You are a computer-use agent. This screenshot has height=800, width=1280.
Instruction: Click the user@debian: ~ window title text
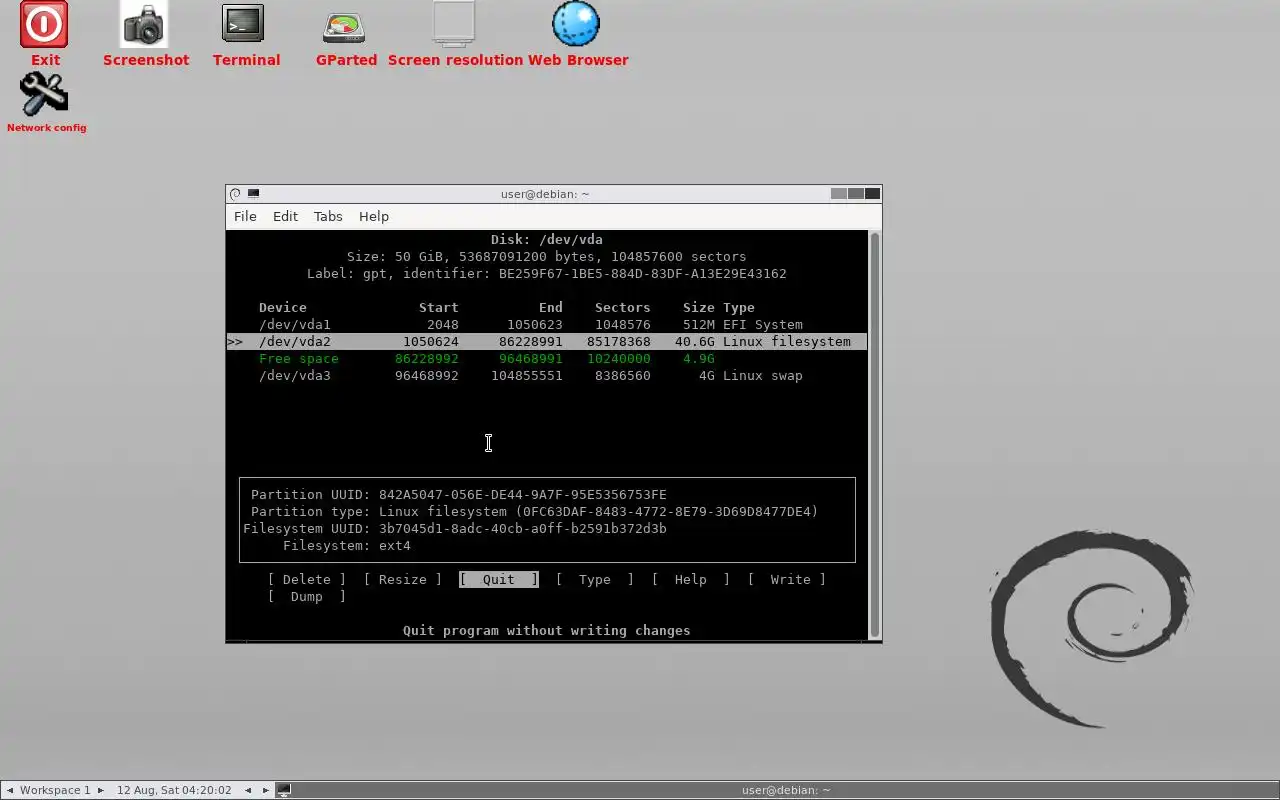(x=545, y=194)
